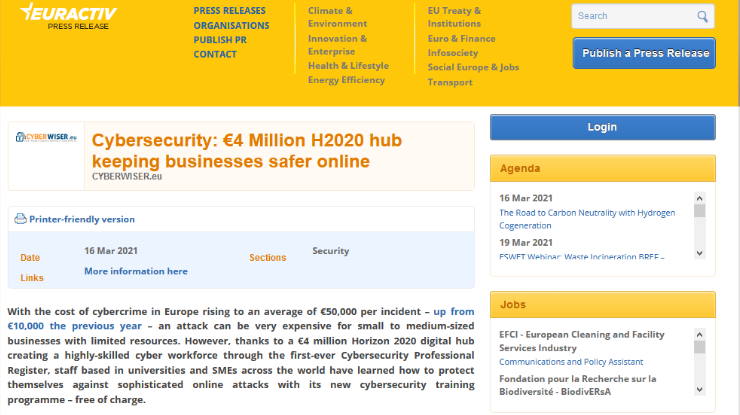Click into the Search input field
740x415 pixels.
click(634, 16)
